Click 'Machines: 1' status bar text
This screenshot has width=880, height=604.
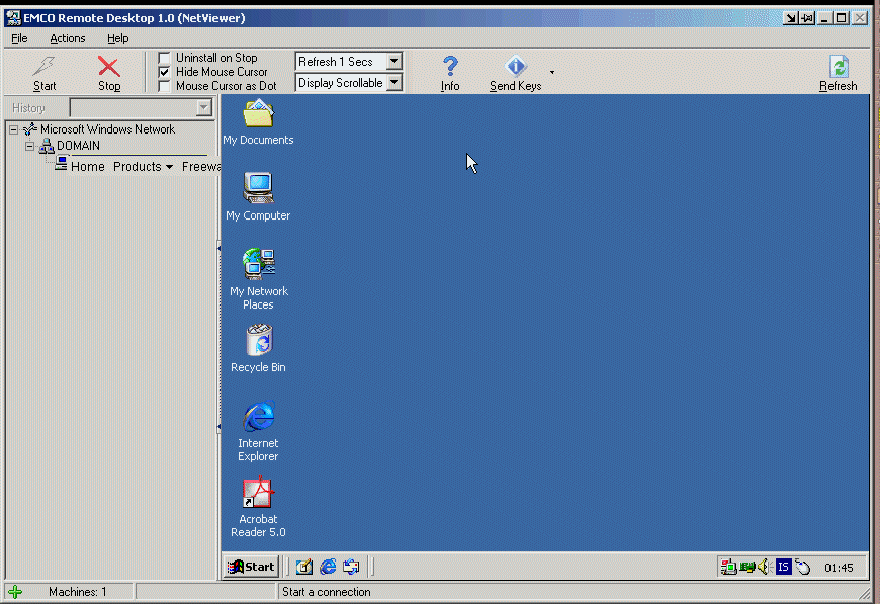tap(77, 592)
